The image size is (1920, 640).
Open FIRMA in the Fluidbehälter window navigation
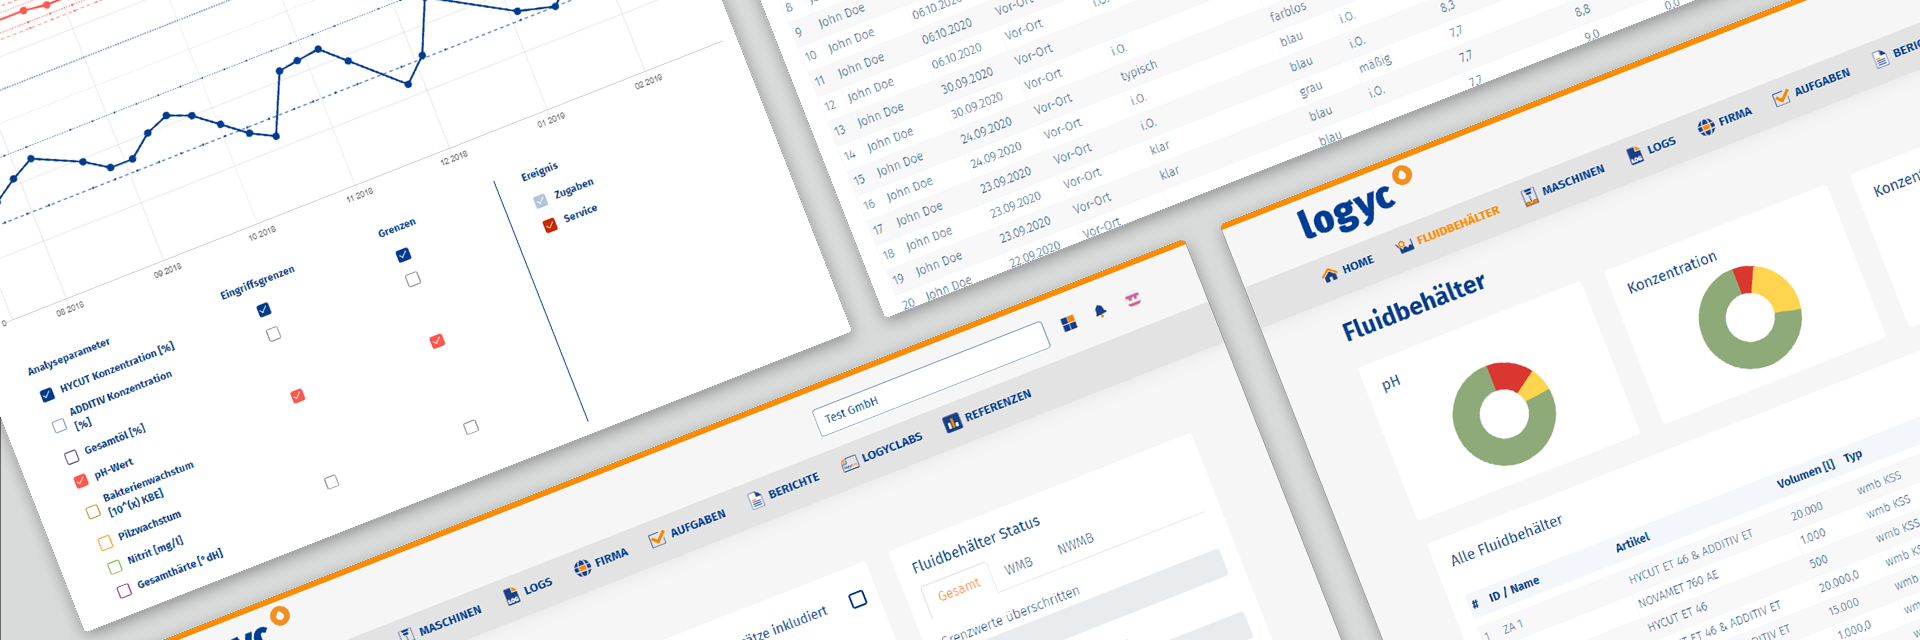1725,120
